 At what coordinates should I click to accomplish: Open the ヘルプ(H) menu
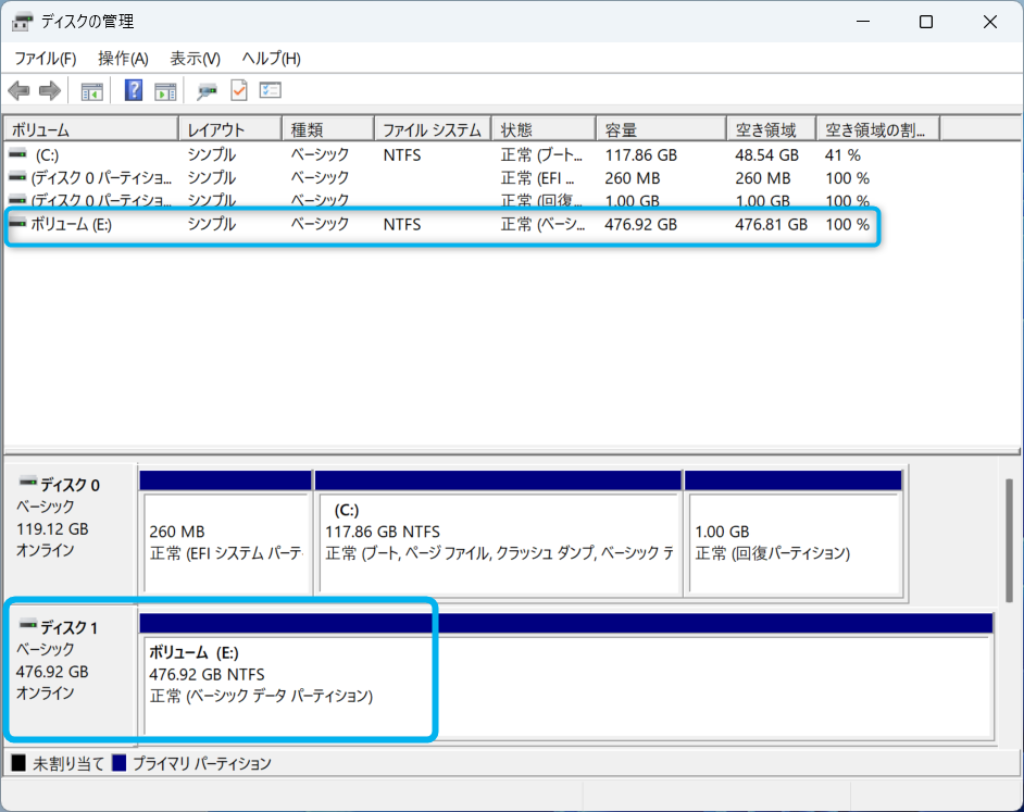[x=271, y=58]
